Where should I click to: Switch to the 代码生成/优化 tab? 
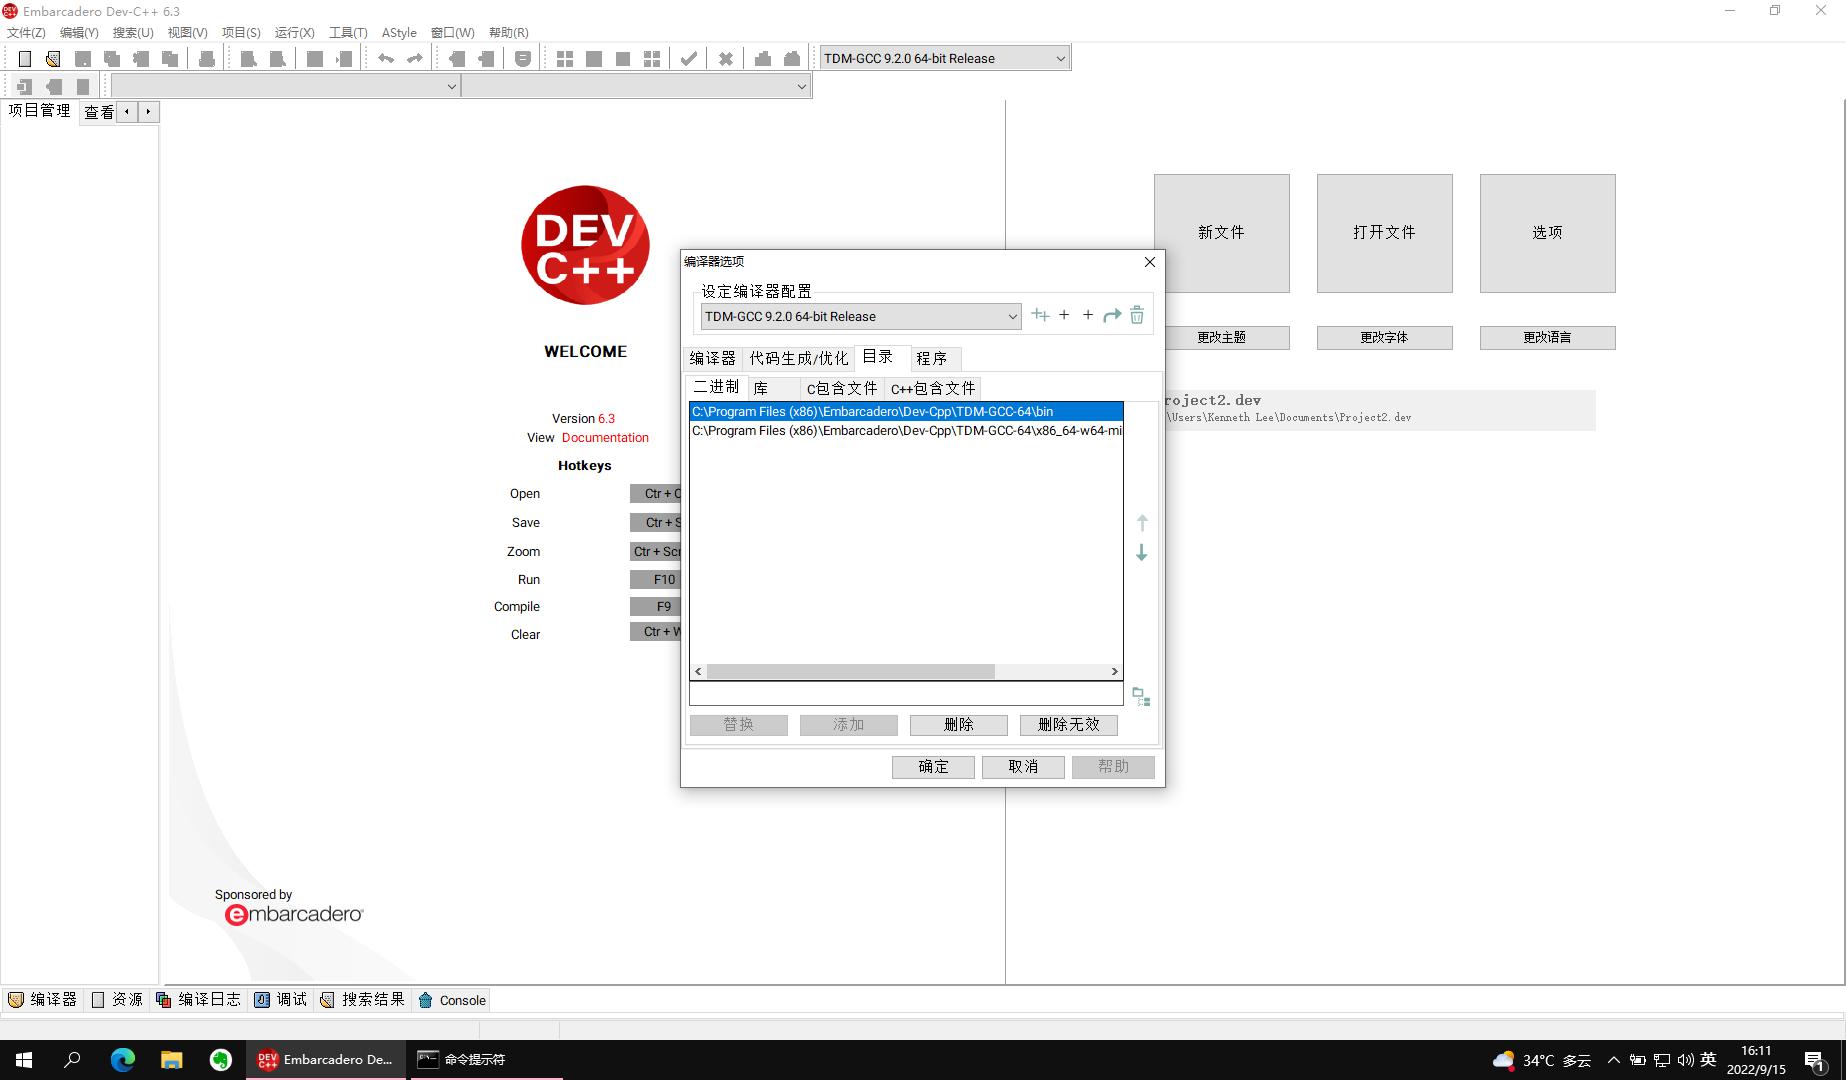pyautogui.click(x=798, y=359)
